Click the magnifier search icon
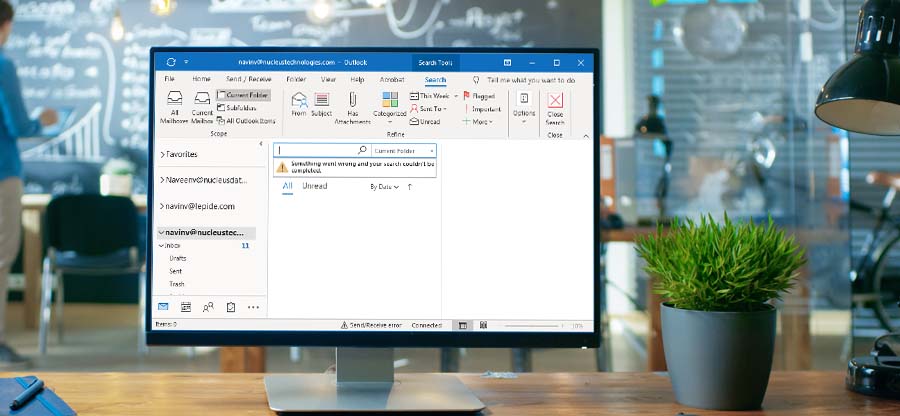This screenshot has width=900, height=416. click(x=362, y=150)
